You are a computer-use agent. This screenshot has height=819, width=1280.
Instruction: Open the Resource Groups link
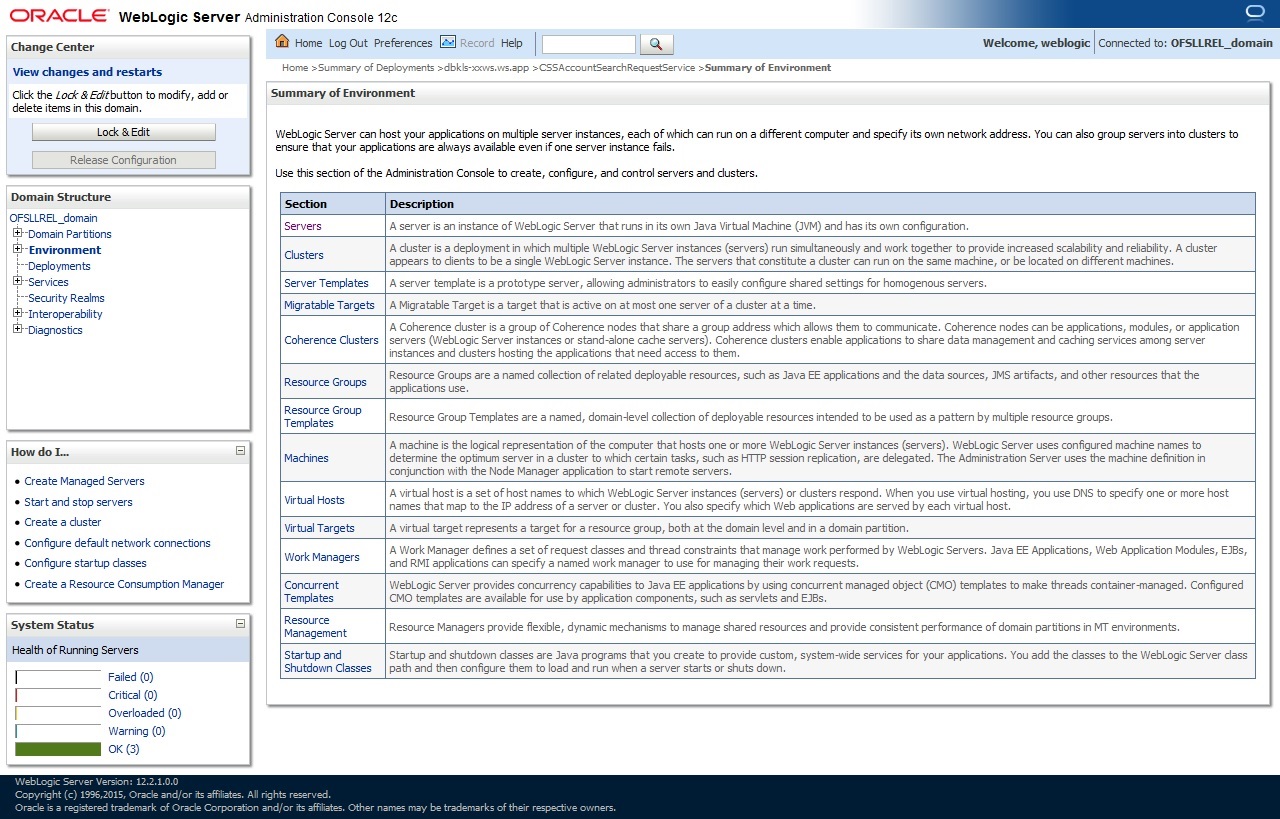pos(325,382)
